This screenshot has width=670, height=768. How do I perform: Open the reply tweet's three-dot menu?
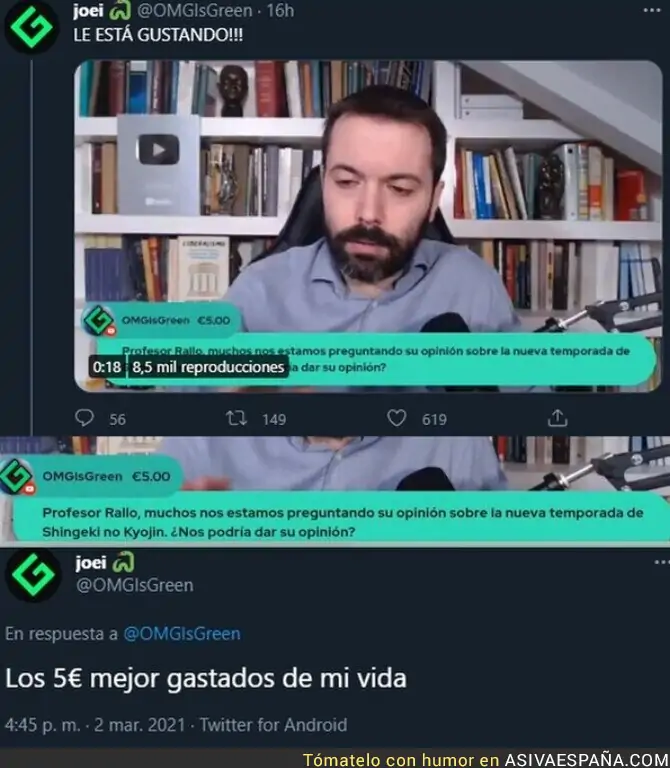pyautogui.click(x=662, y=562)
